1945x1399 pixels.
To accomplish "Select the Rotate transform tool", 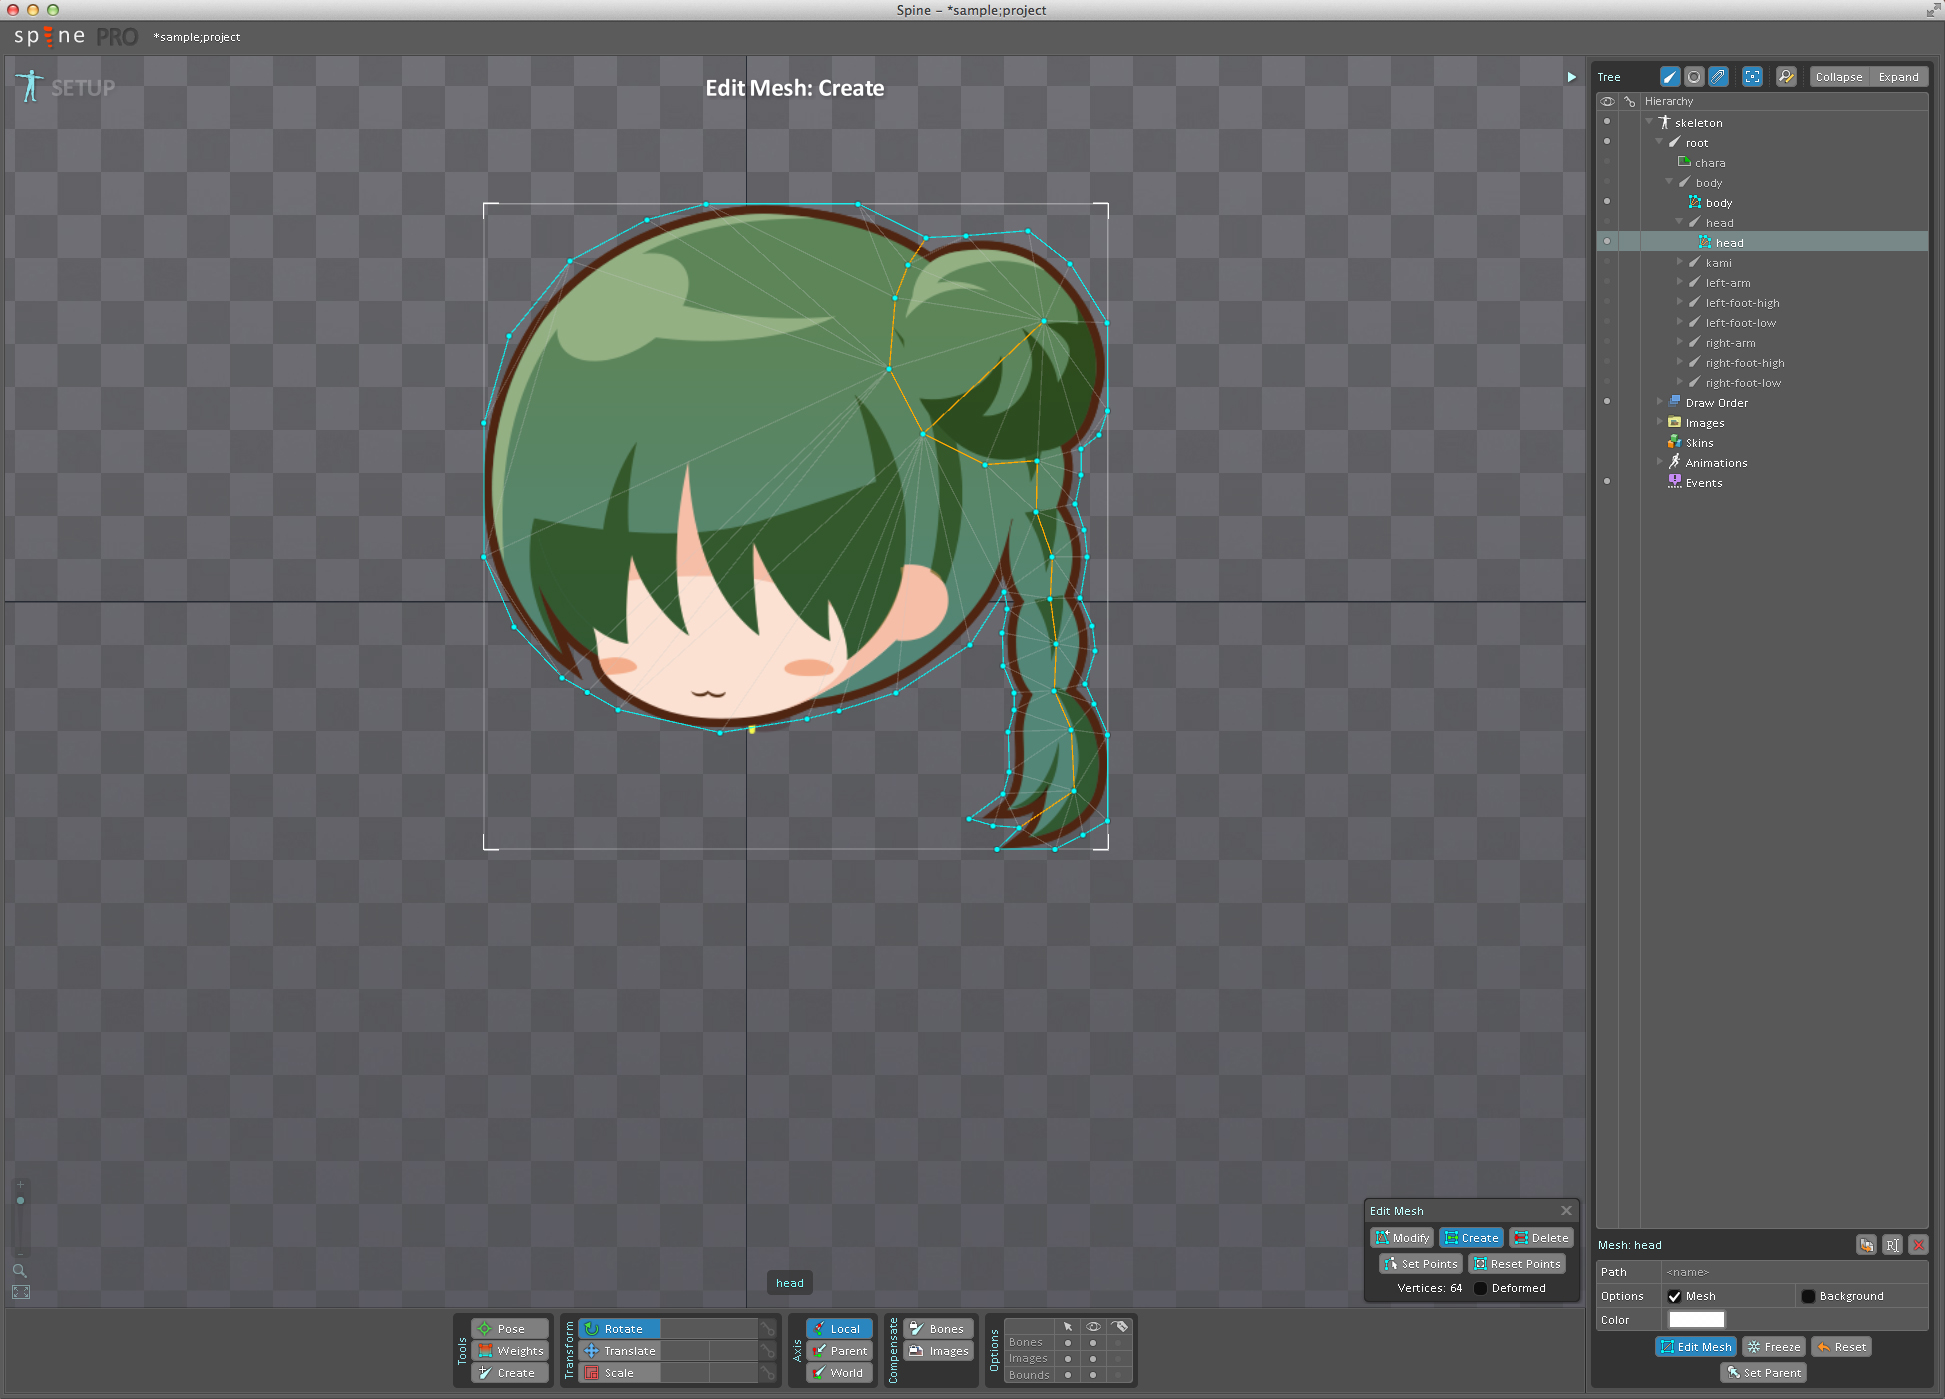I will click(619, 1329).
